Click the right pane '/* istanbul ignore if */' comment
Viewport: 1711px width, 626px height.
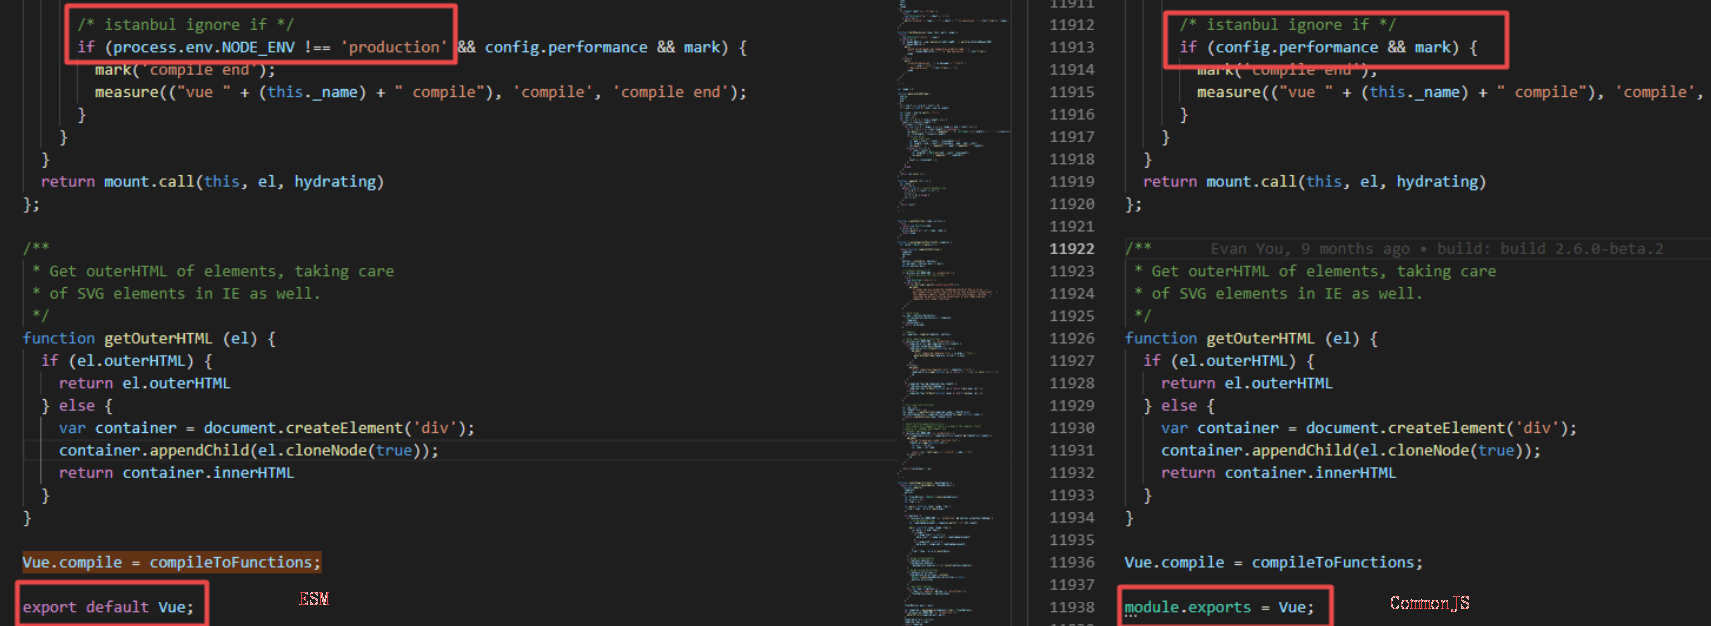click(x=1288, y=25)
